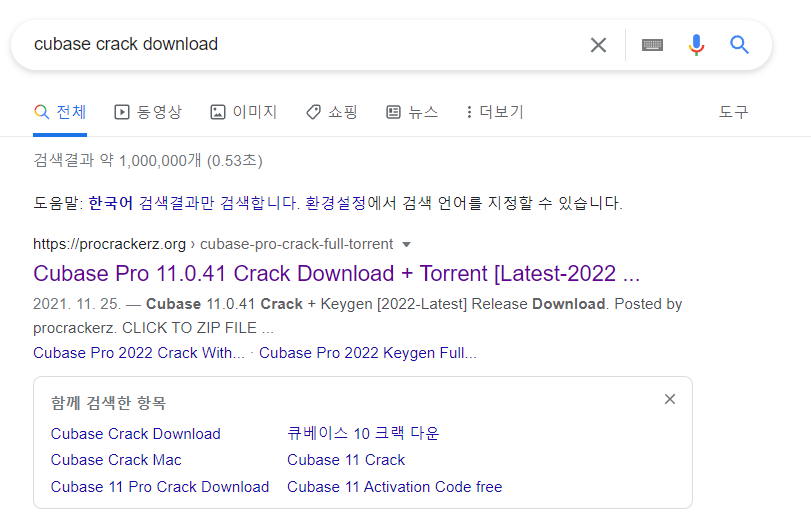Select the 전체 (All) tab

(60, 112)
